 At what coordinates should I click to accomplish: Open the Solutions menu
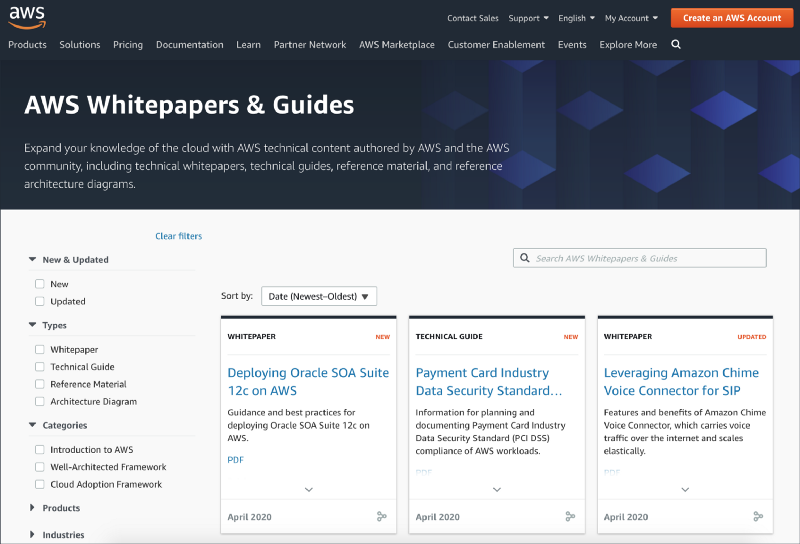tap(80, 44)
